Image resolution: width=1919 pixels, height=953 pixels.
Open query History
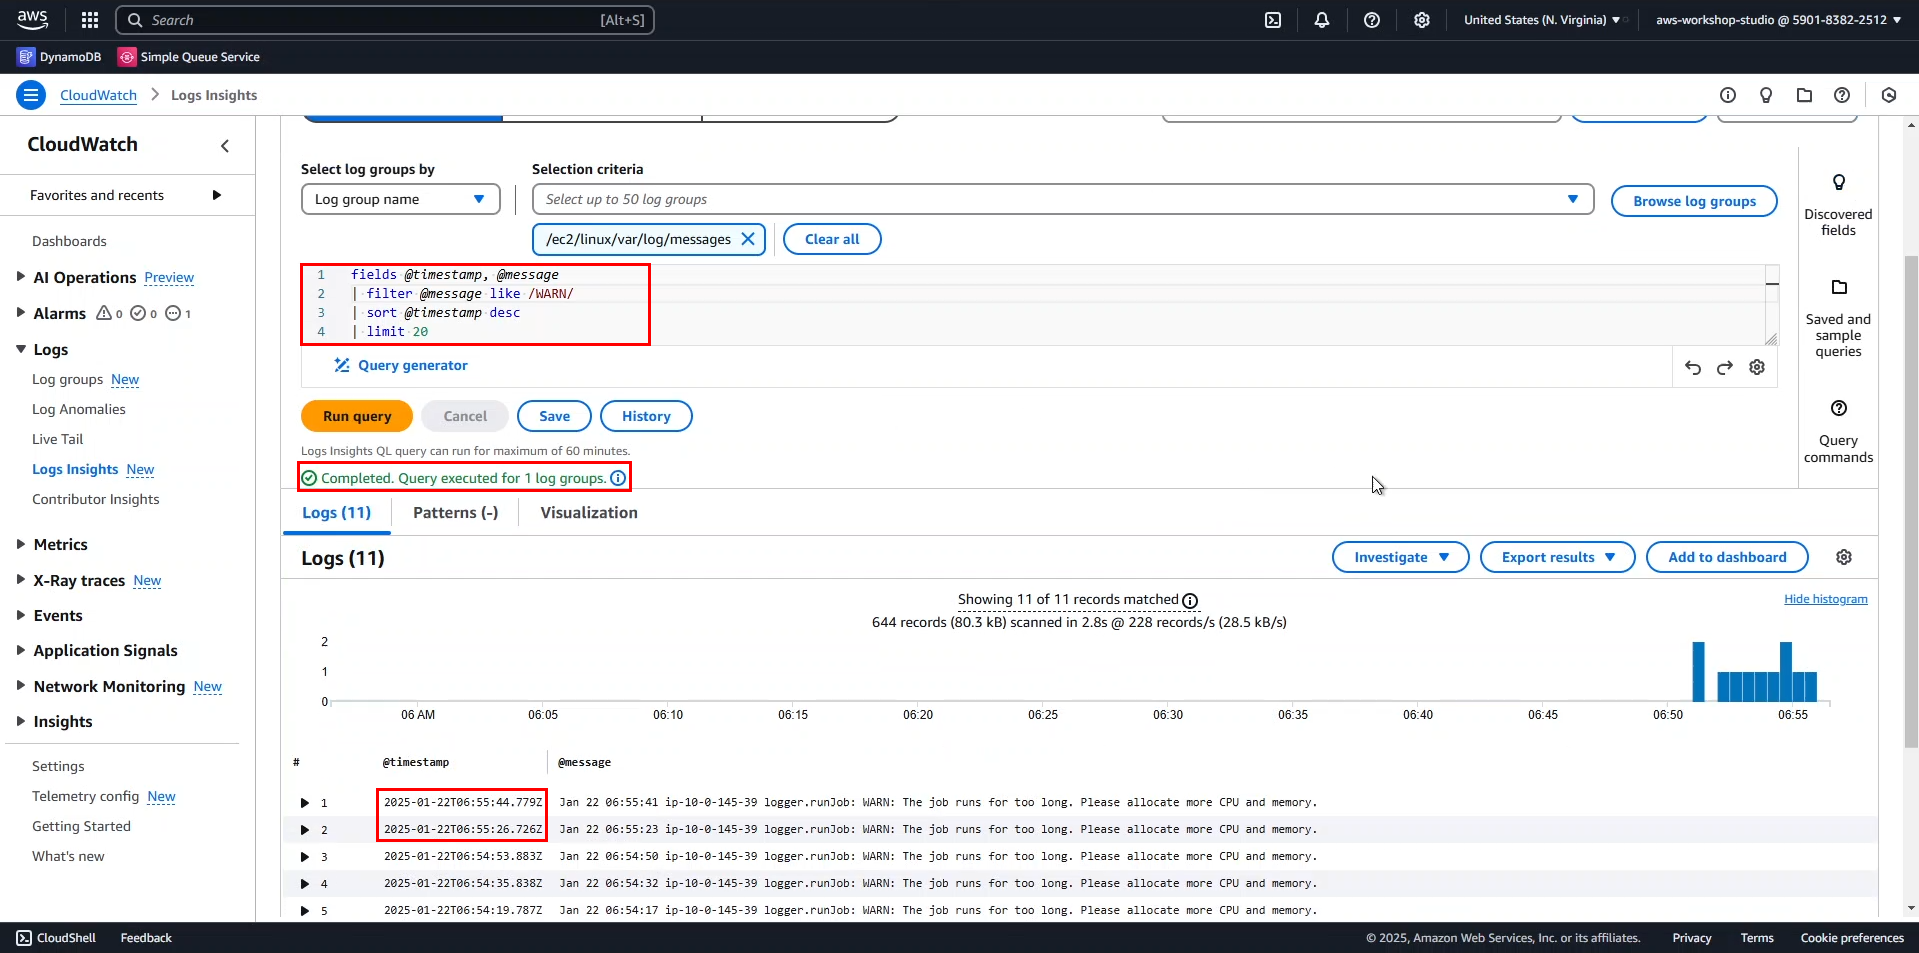646,416
